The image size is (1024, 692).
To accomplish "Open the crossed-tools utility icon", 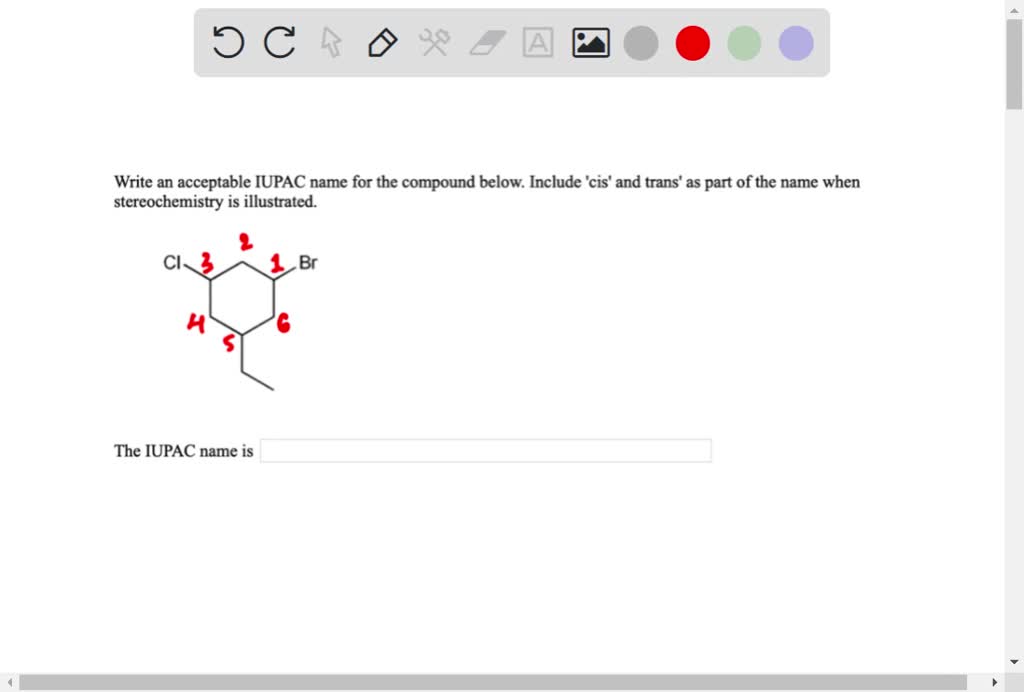I will pyautogui.click(x=434, y=43).
